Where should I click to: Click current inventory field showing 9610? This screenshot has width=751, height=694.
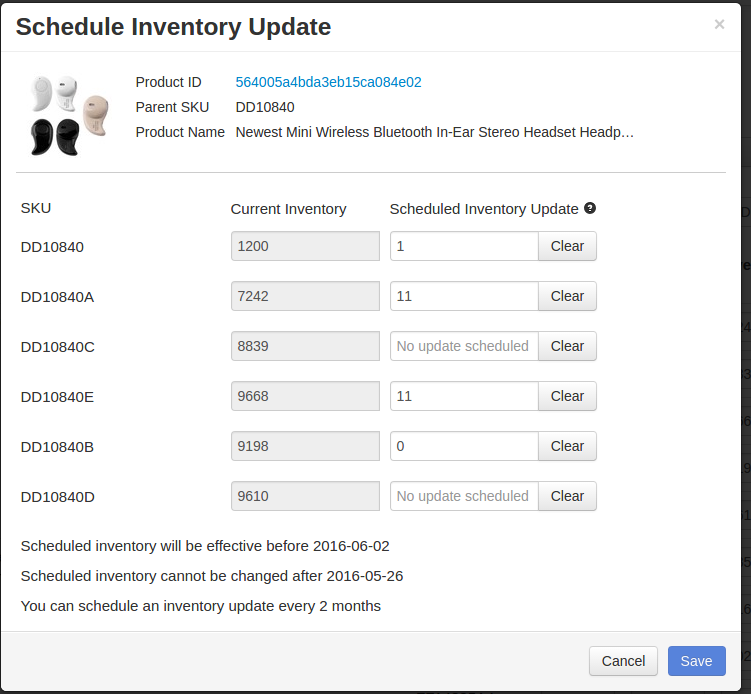pos(305,496)
